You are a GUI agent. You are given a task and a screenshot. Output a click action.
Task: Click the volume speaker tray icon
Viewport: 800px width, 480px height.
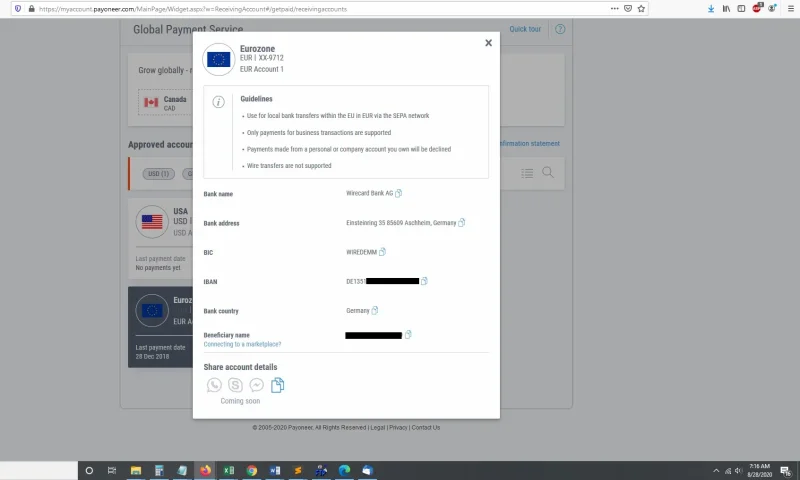738,470
